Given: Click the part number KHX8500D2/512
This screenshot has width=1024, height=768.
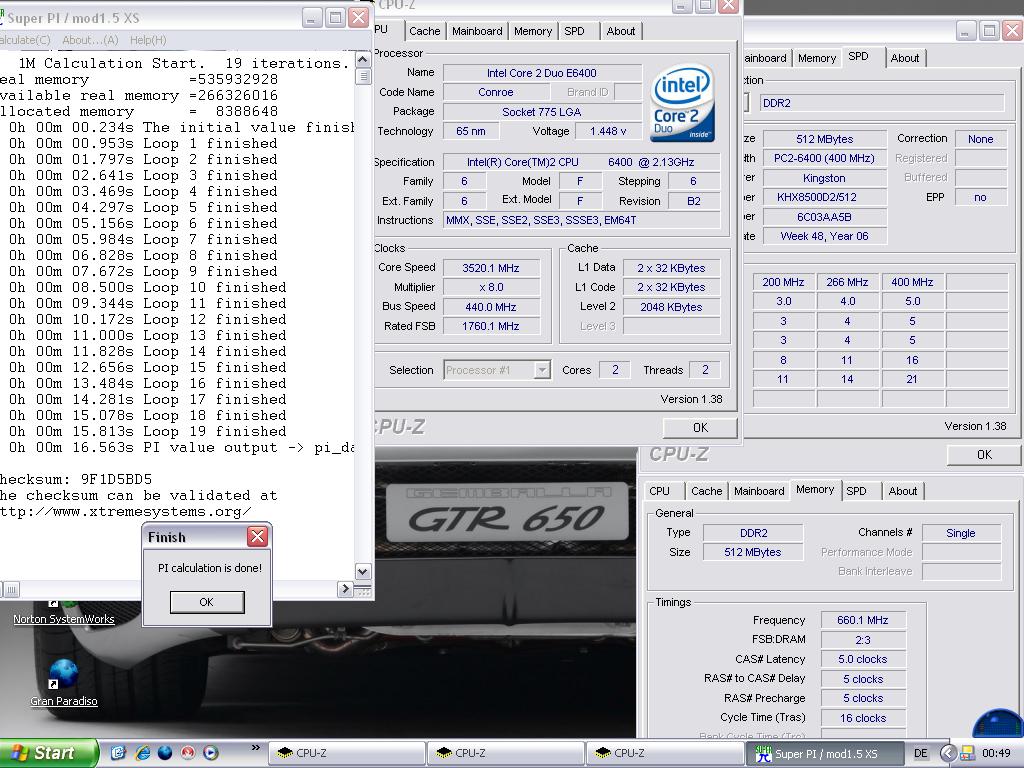Looking at the screenshot, I should point(824,197).
